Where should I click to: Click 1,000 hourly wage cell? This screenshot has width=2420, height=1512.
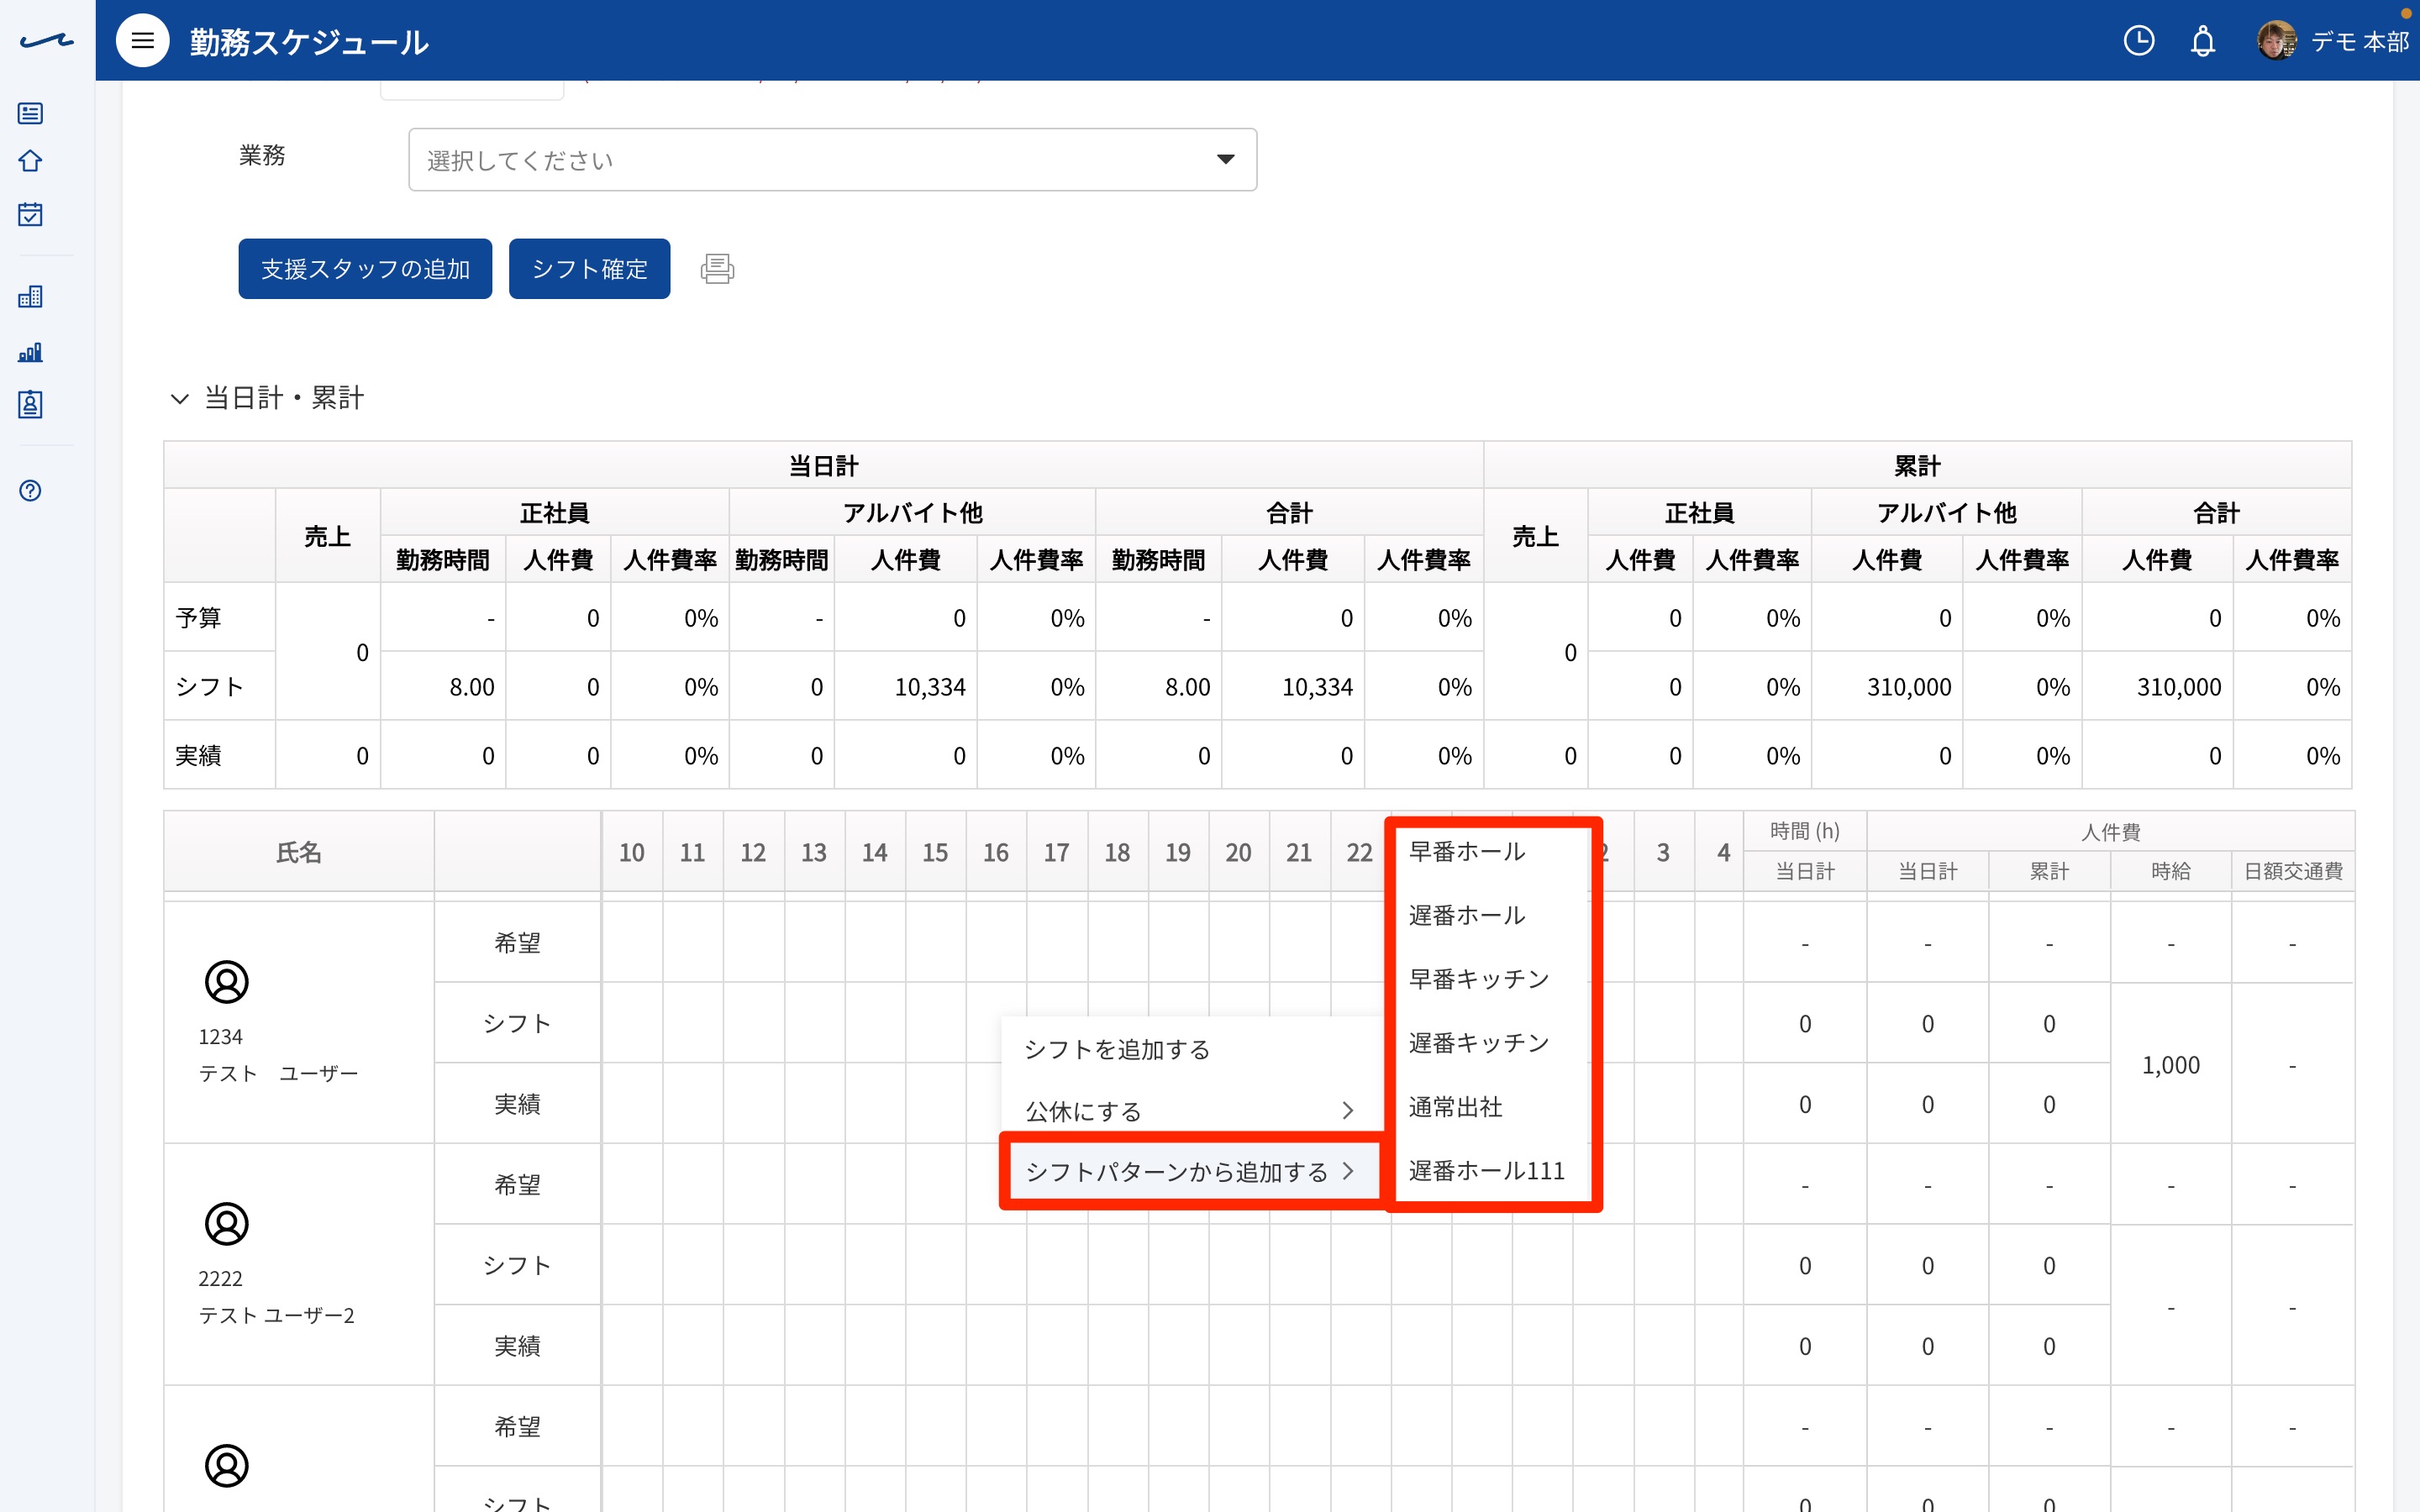[2170, 1065]
